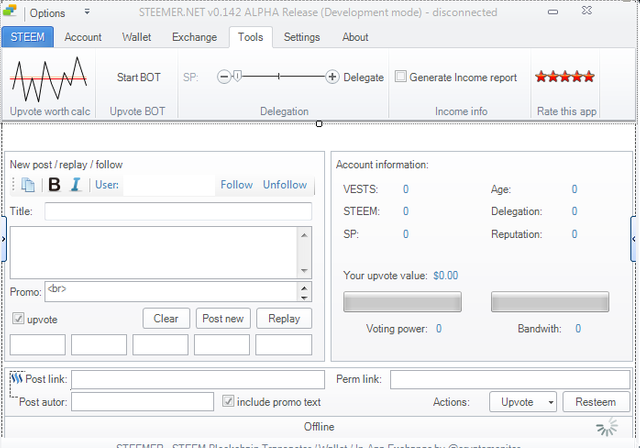Click Start BOT button
Image resolution: width=640 pixels, height=448 pixels.
[x=138, y=77]
